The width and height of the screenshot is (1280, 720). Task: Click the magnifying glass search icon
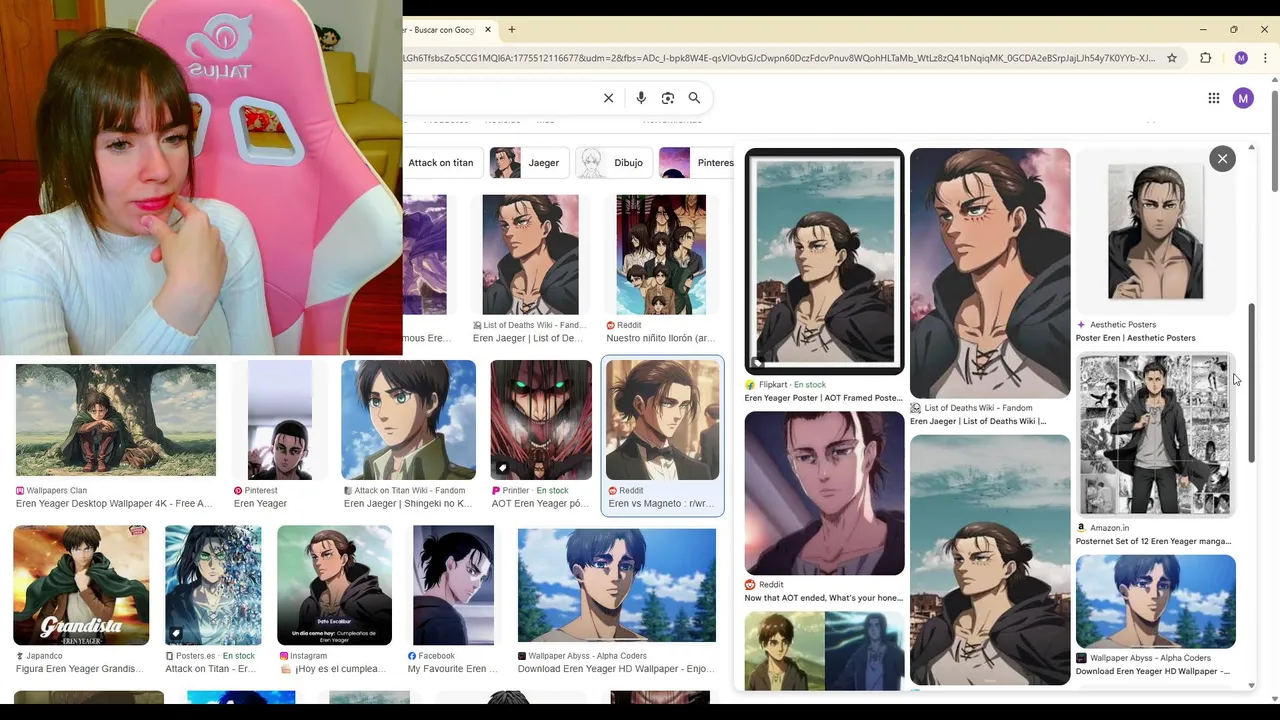(x=694, y=98)
